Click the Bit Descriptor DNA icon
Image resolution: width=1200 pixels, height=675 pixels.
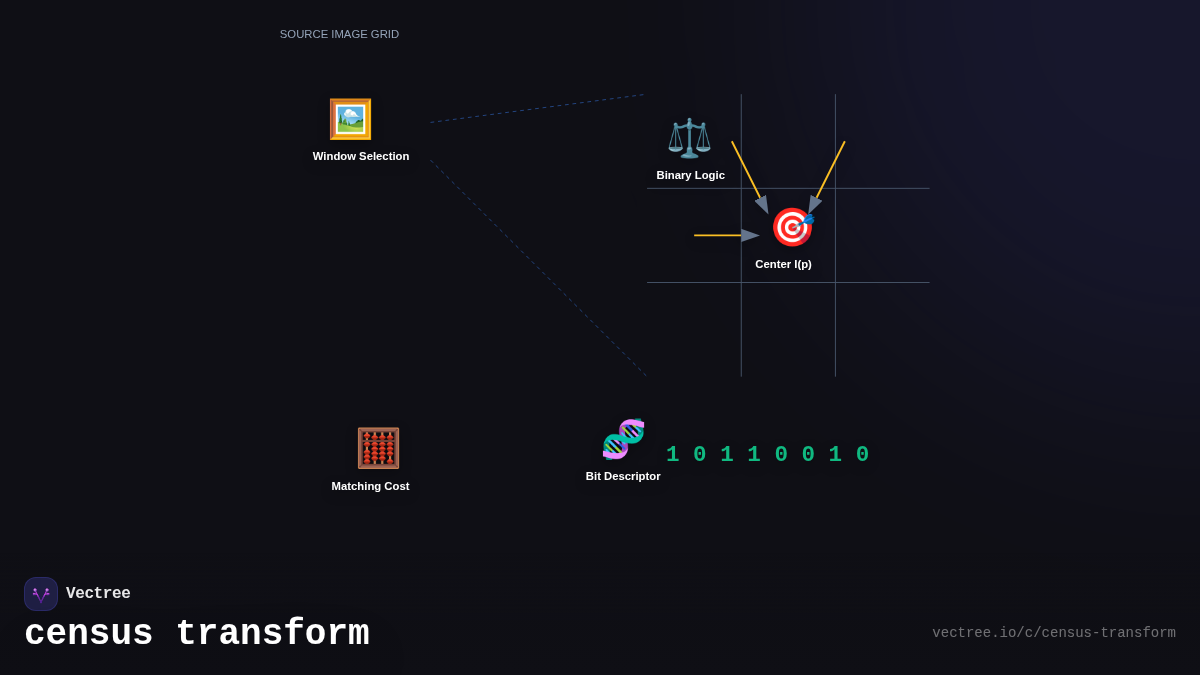pos(623,439)
